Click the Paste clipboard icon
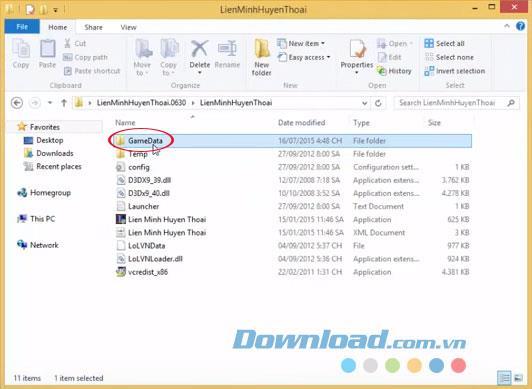This screenshot has height=389, width=532. (48, 54)
